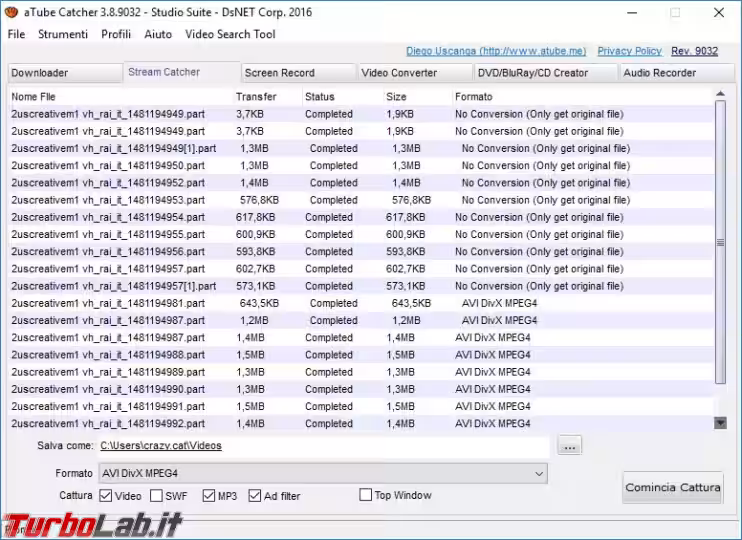Sort by the Transfer column header
Viewport: 742px width, 540px height.
point(267,97)
